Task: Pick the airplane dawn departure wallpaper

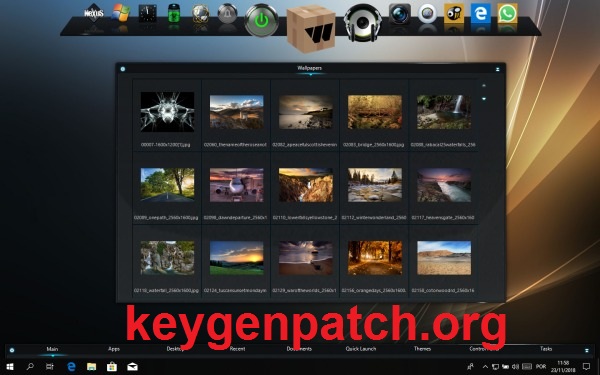Action: (x=236, y=185)
